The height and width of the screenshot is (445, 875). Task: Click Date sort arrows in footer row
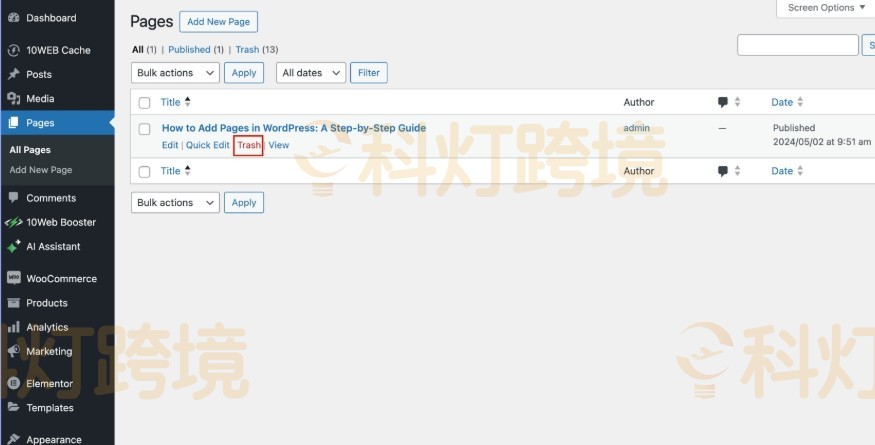pos(800,171)
